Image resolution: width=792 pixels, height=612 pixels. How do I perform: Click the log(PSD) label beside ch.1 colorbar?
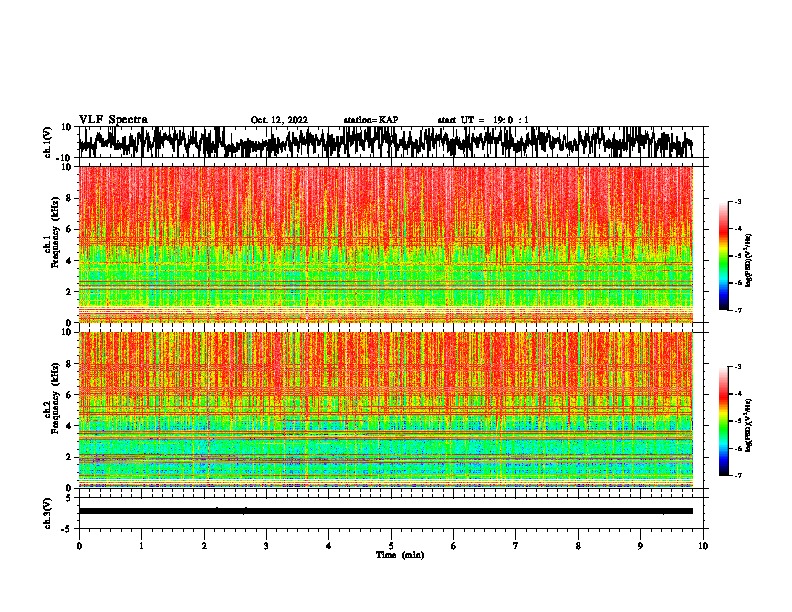(x=748, y=261)
